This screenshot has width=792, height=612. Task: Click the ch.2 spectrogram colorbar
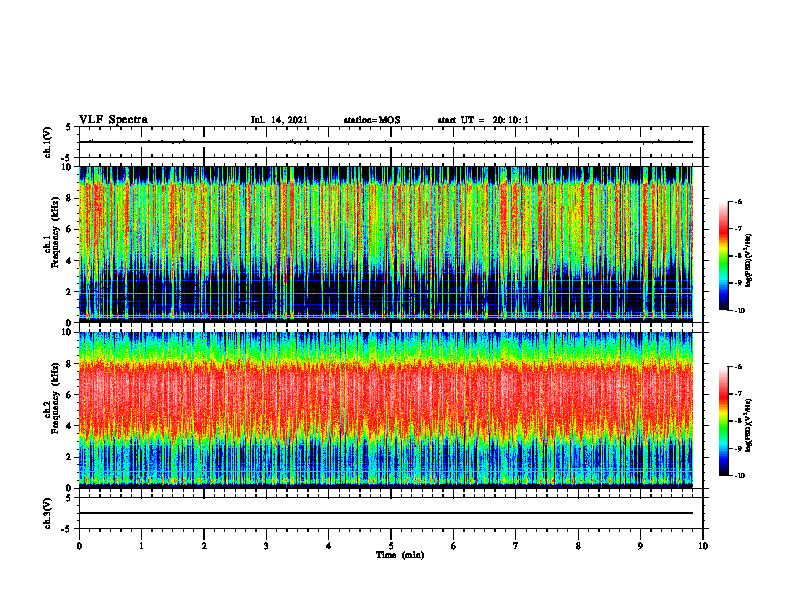(724, 421)
